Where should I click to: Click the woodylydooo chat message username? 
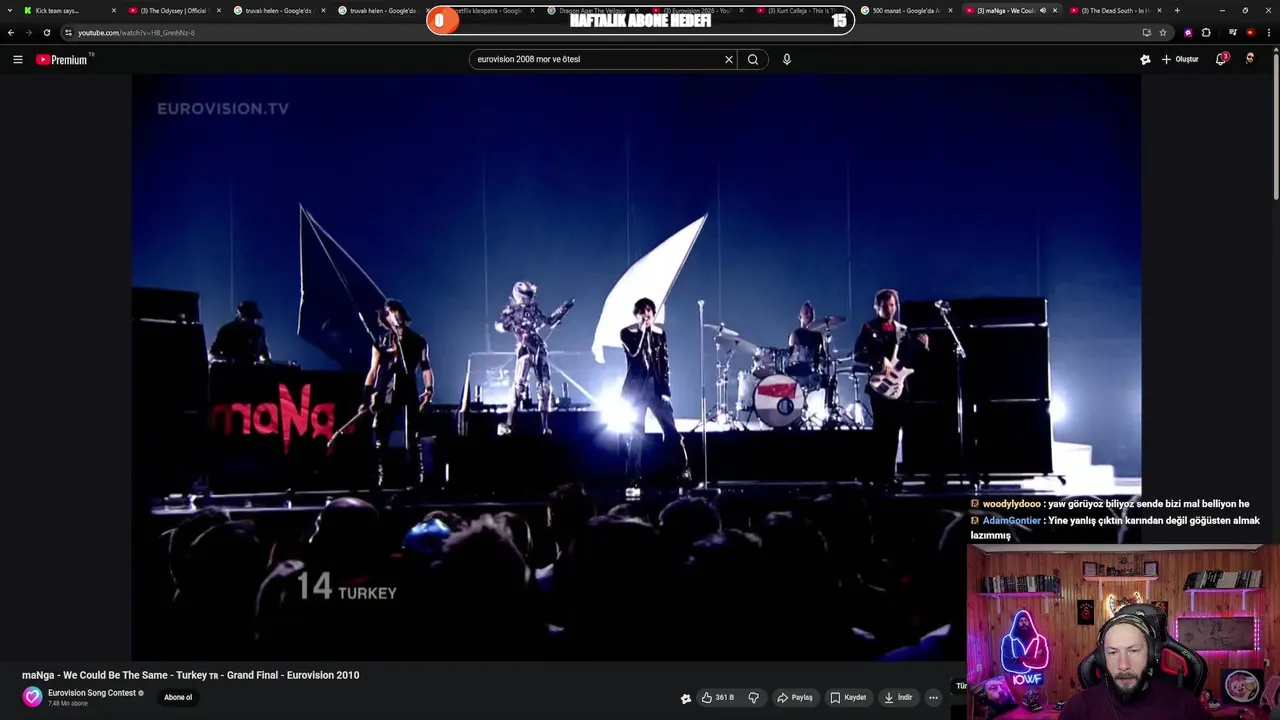pos(1011,504)
